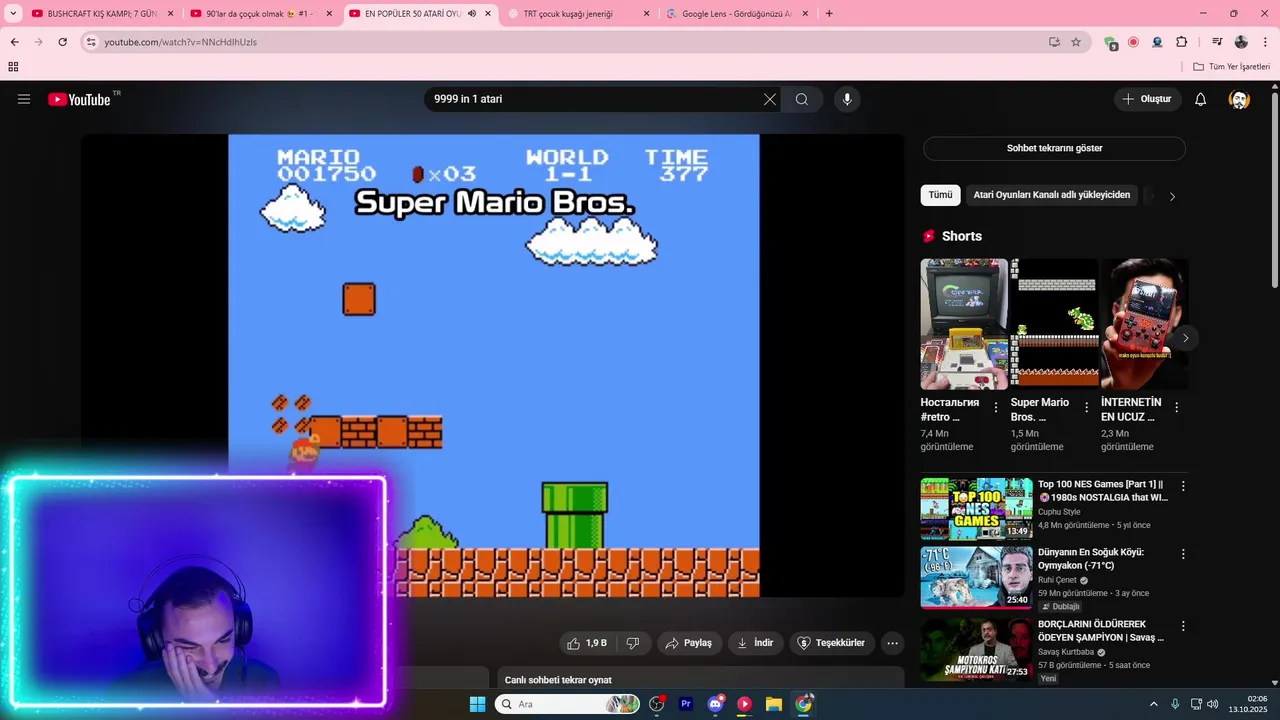
Task: Open Discord from the taskbar
Action: [x=716, y=704]
